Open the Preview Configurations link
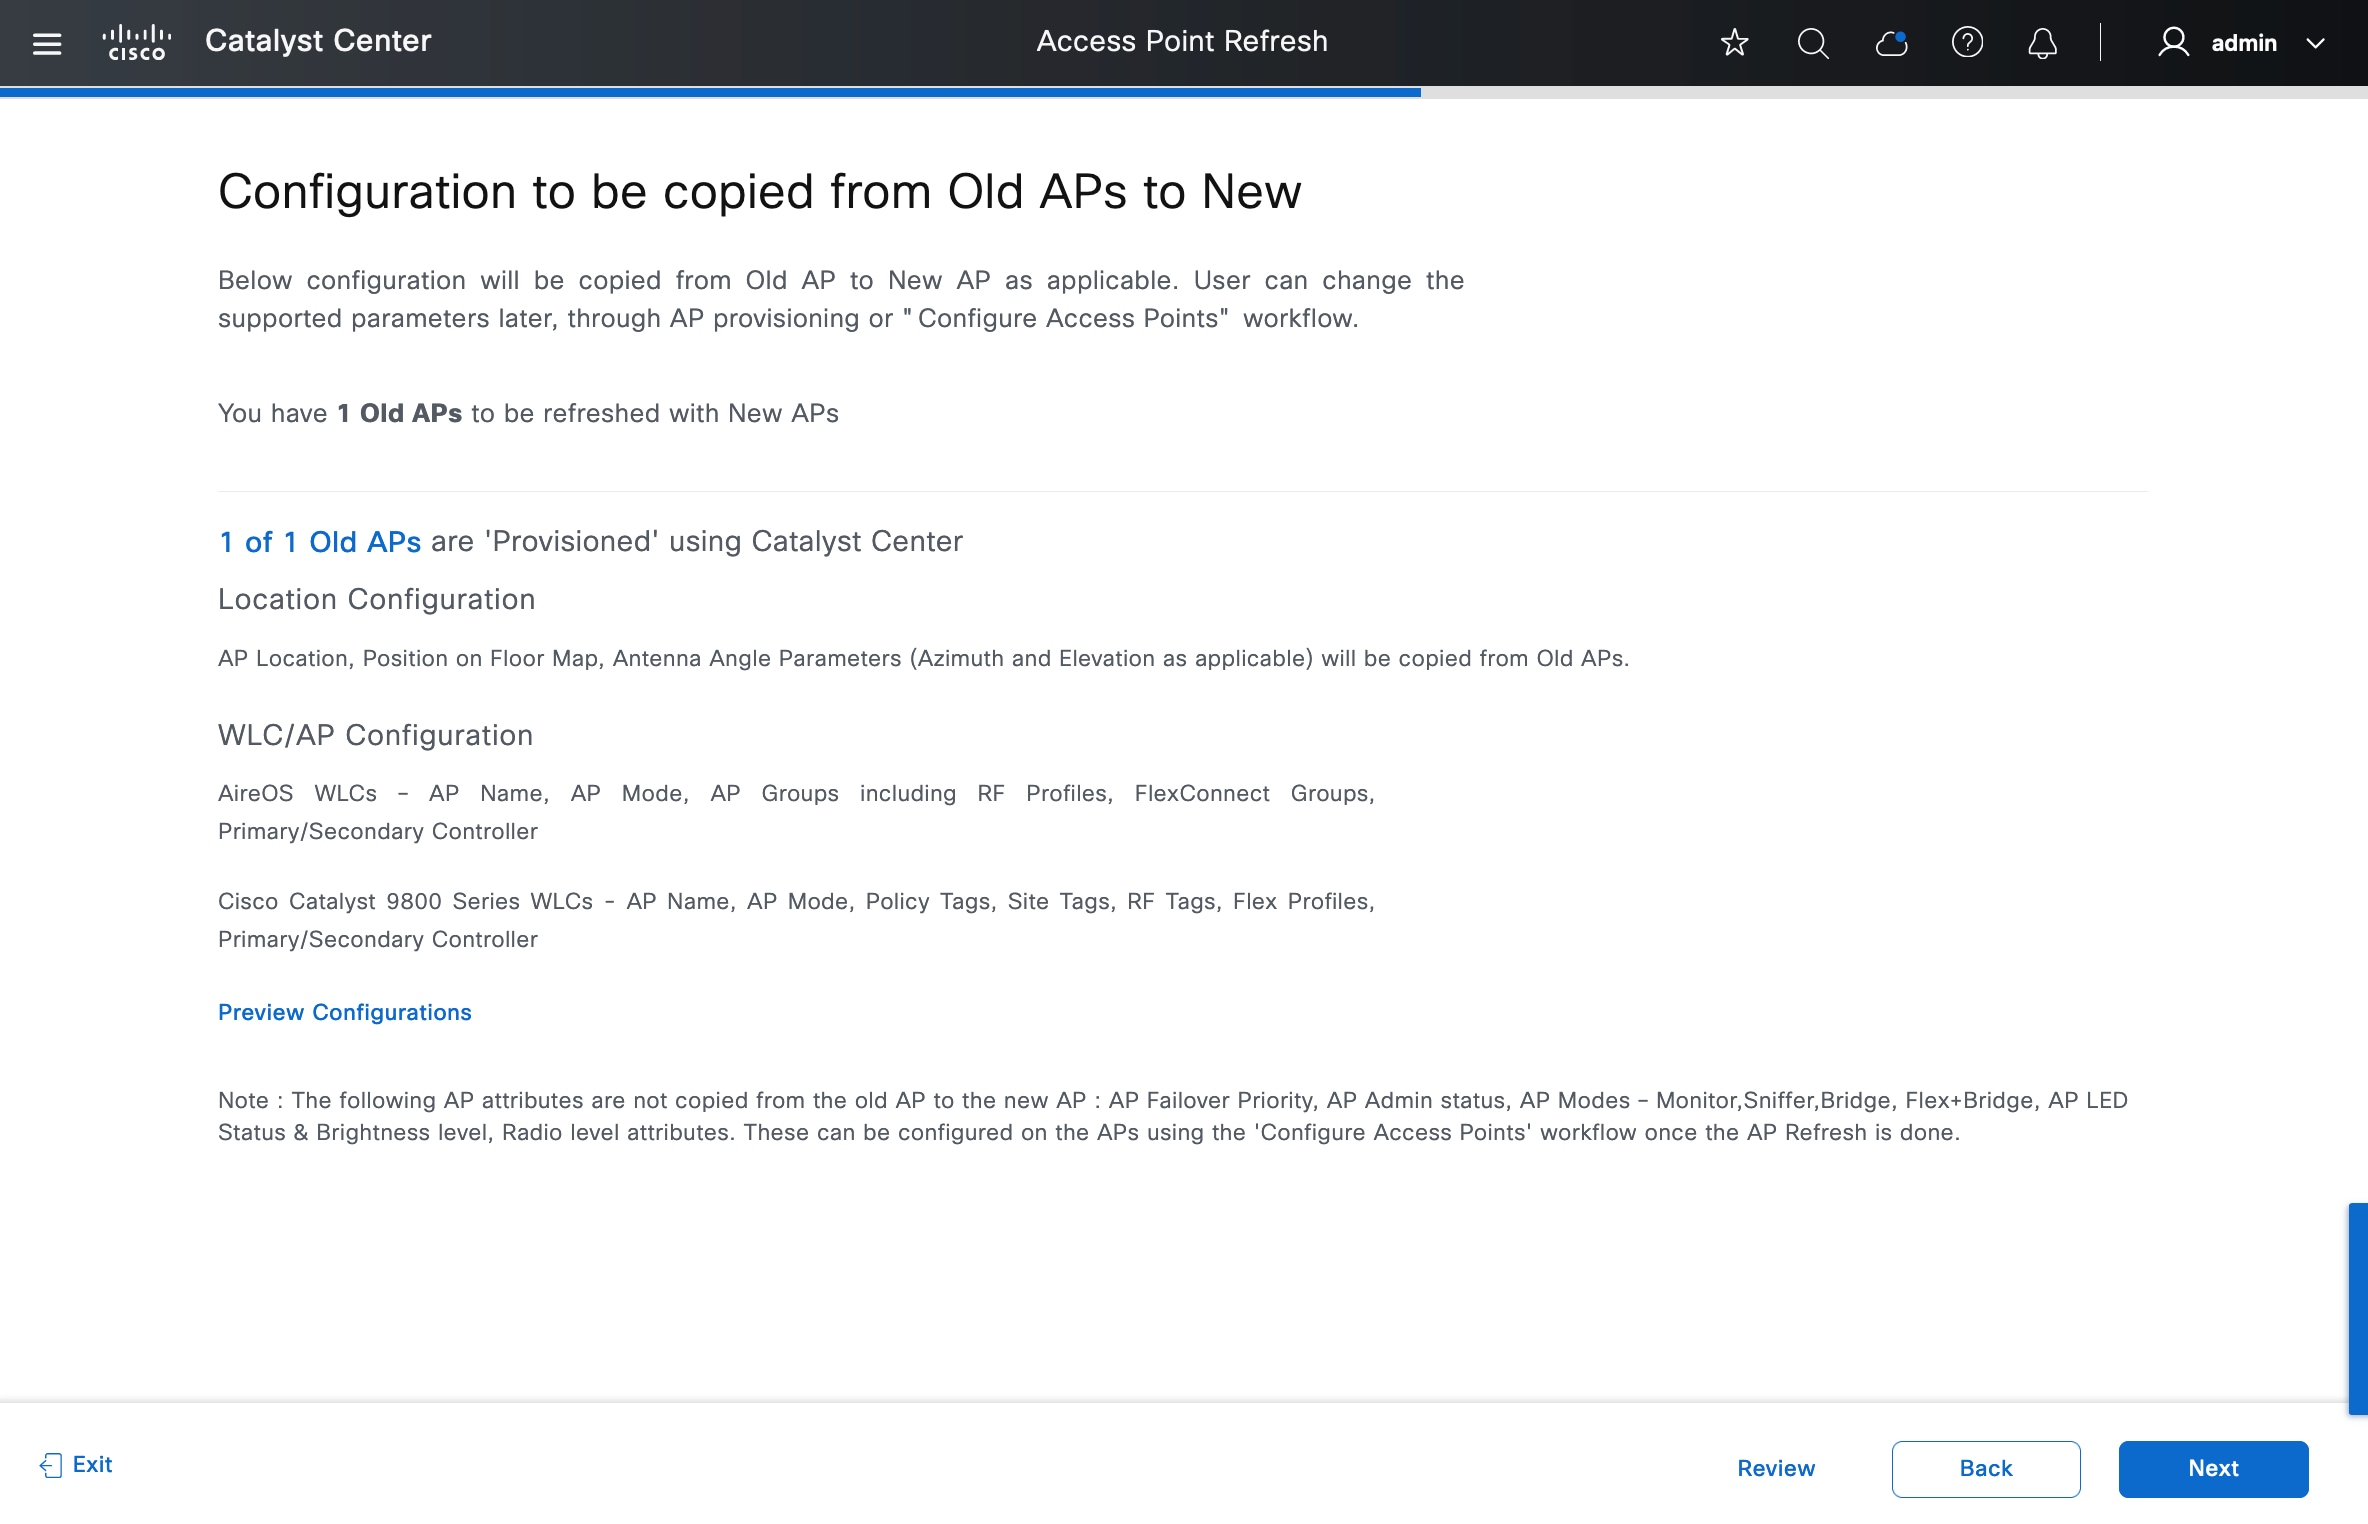 pyautogui.click(x=344, y=1012)
